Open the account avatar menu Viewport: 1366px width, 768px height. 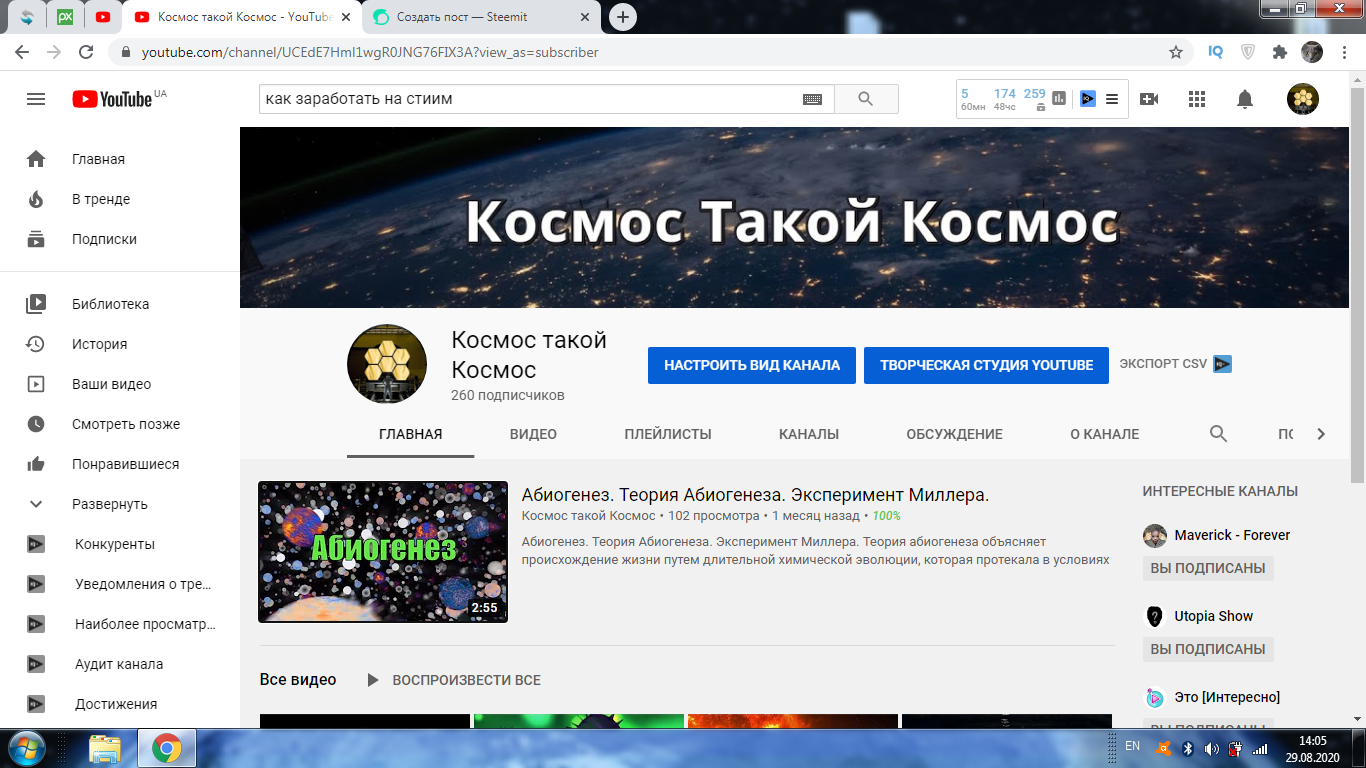tap(1302, 99)
